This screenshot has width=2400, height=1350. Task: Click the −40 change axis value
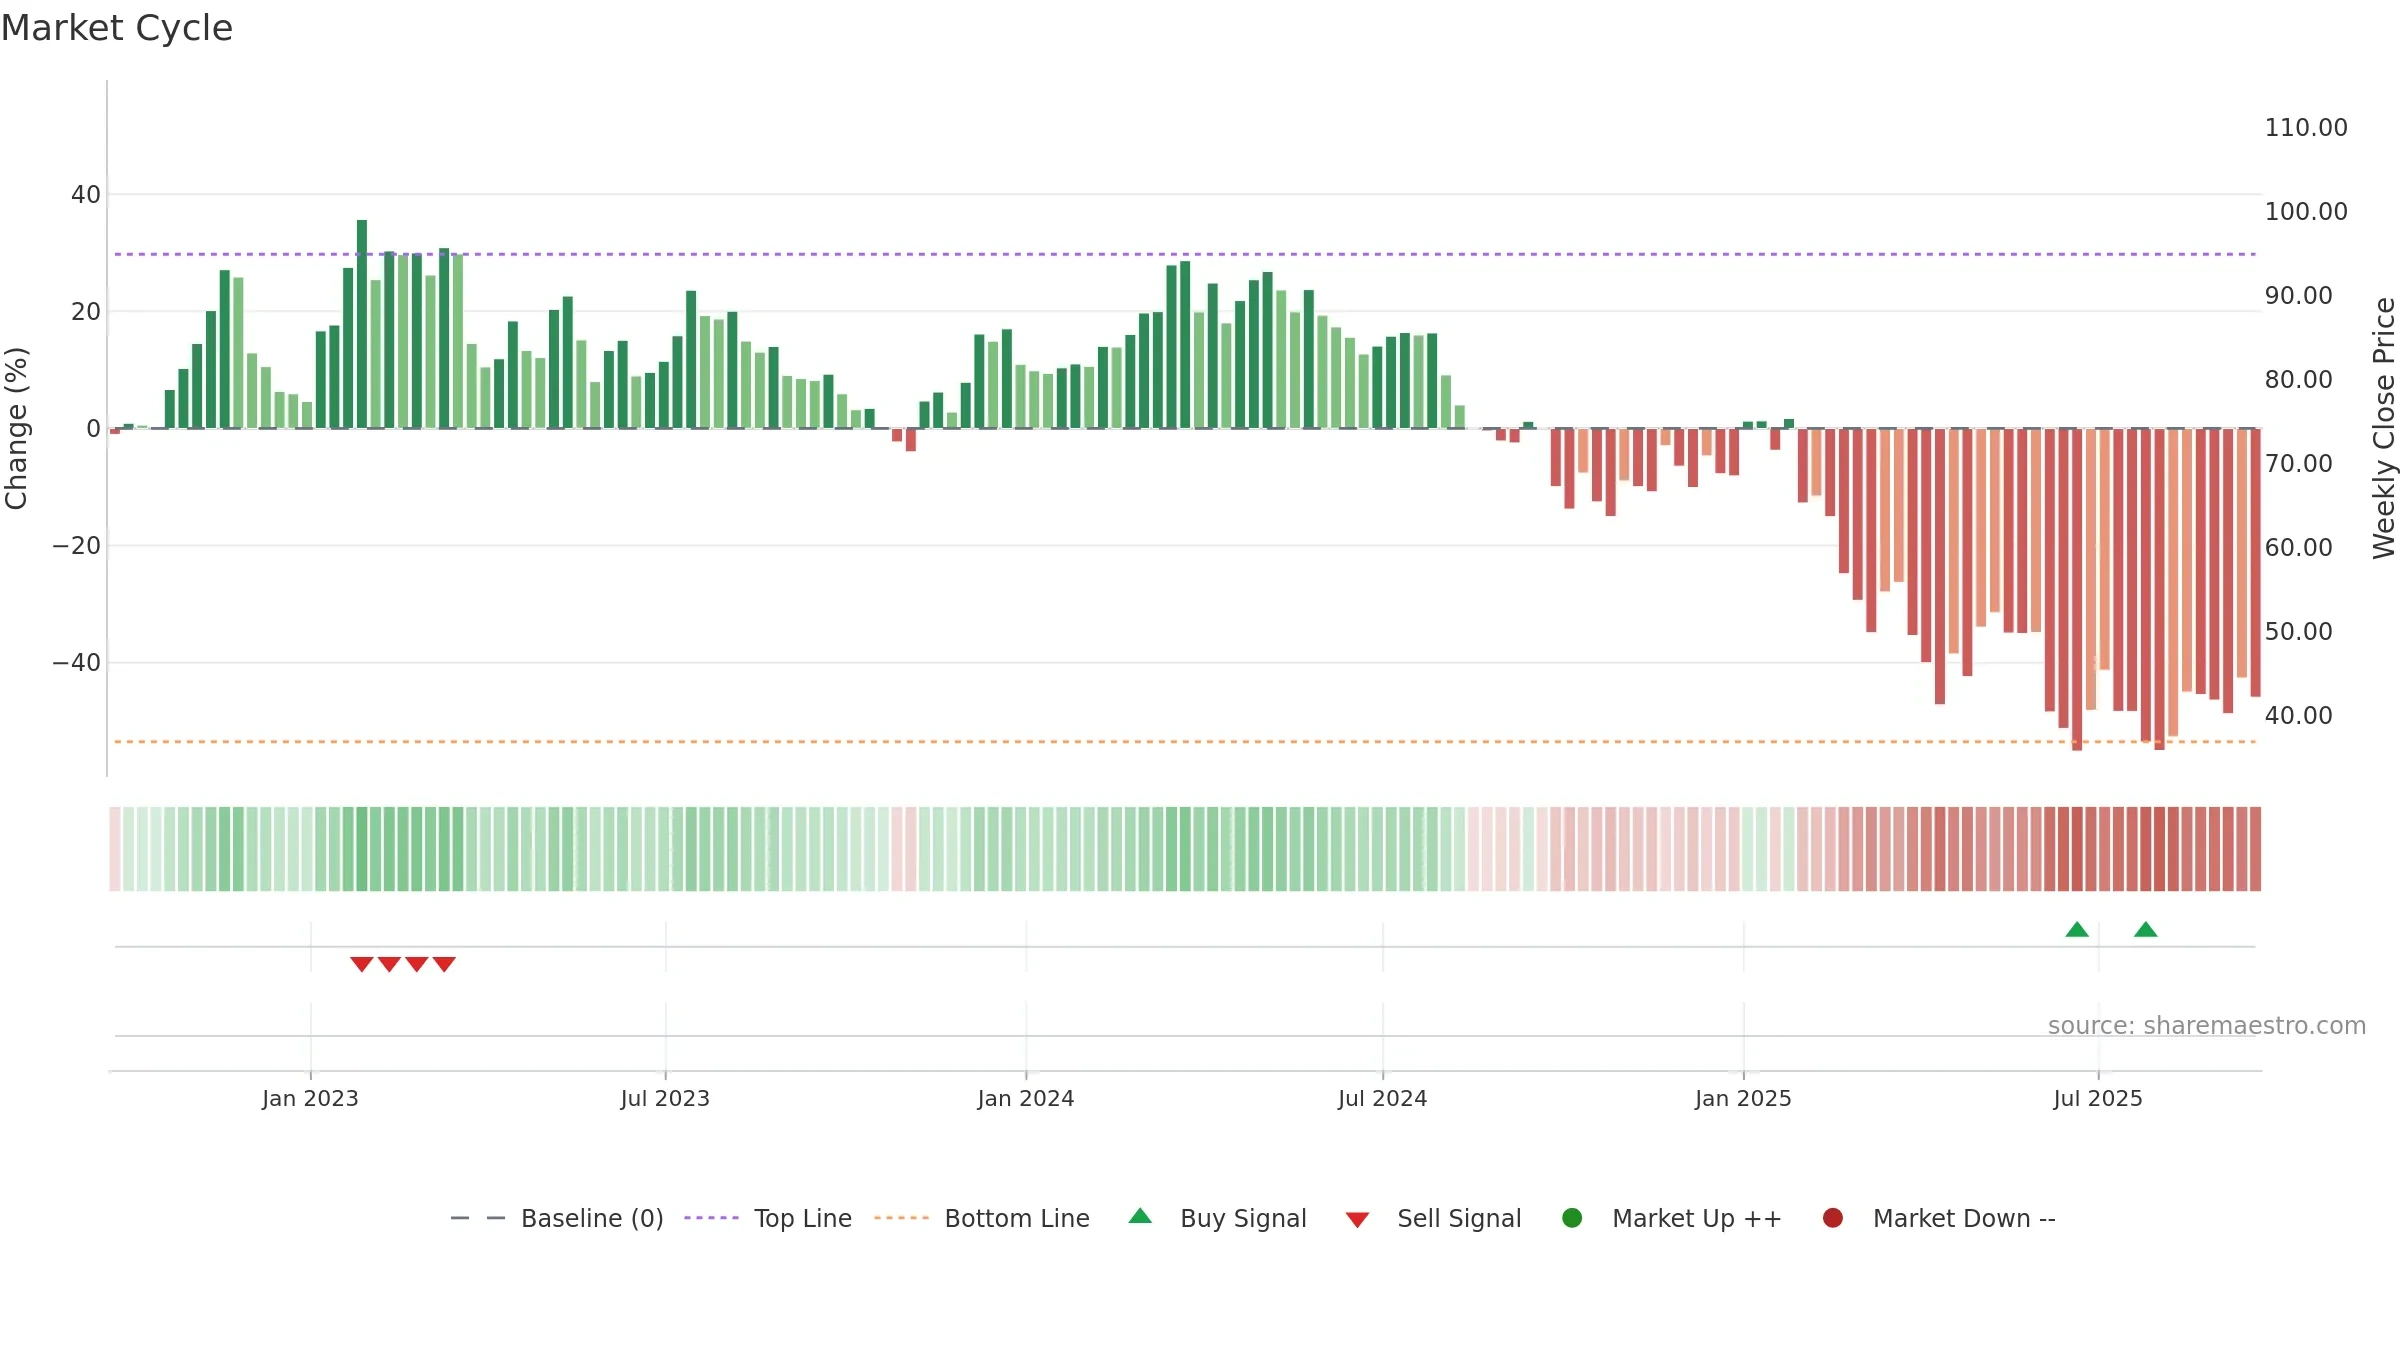click(76, 662)
